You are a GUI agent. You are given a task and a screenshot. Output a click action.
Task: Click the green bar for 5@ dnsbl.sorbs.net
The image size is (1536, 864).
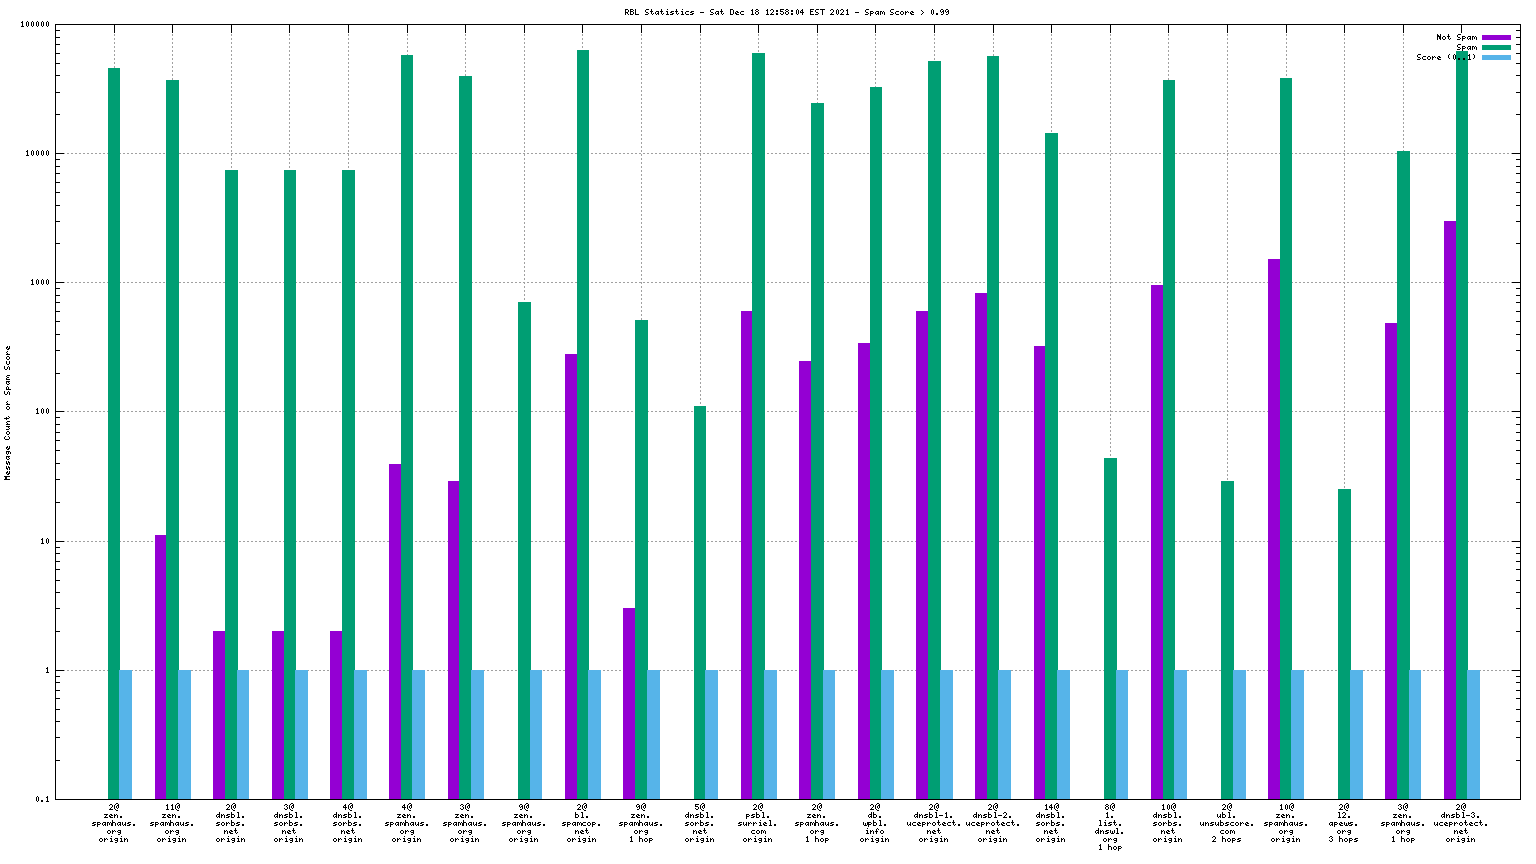click(700, 602)
